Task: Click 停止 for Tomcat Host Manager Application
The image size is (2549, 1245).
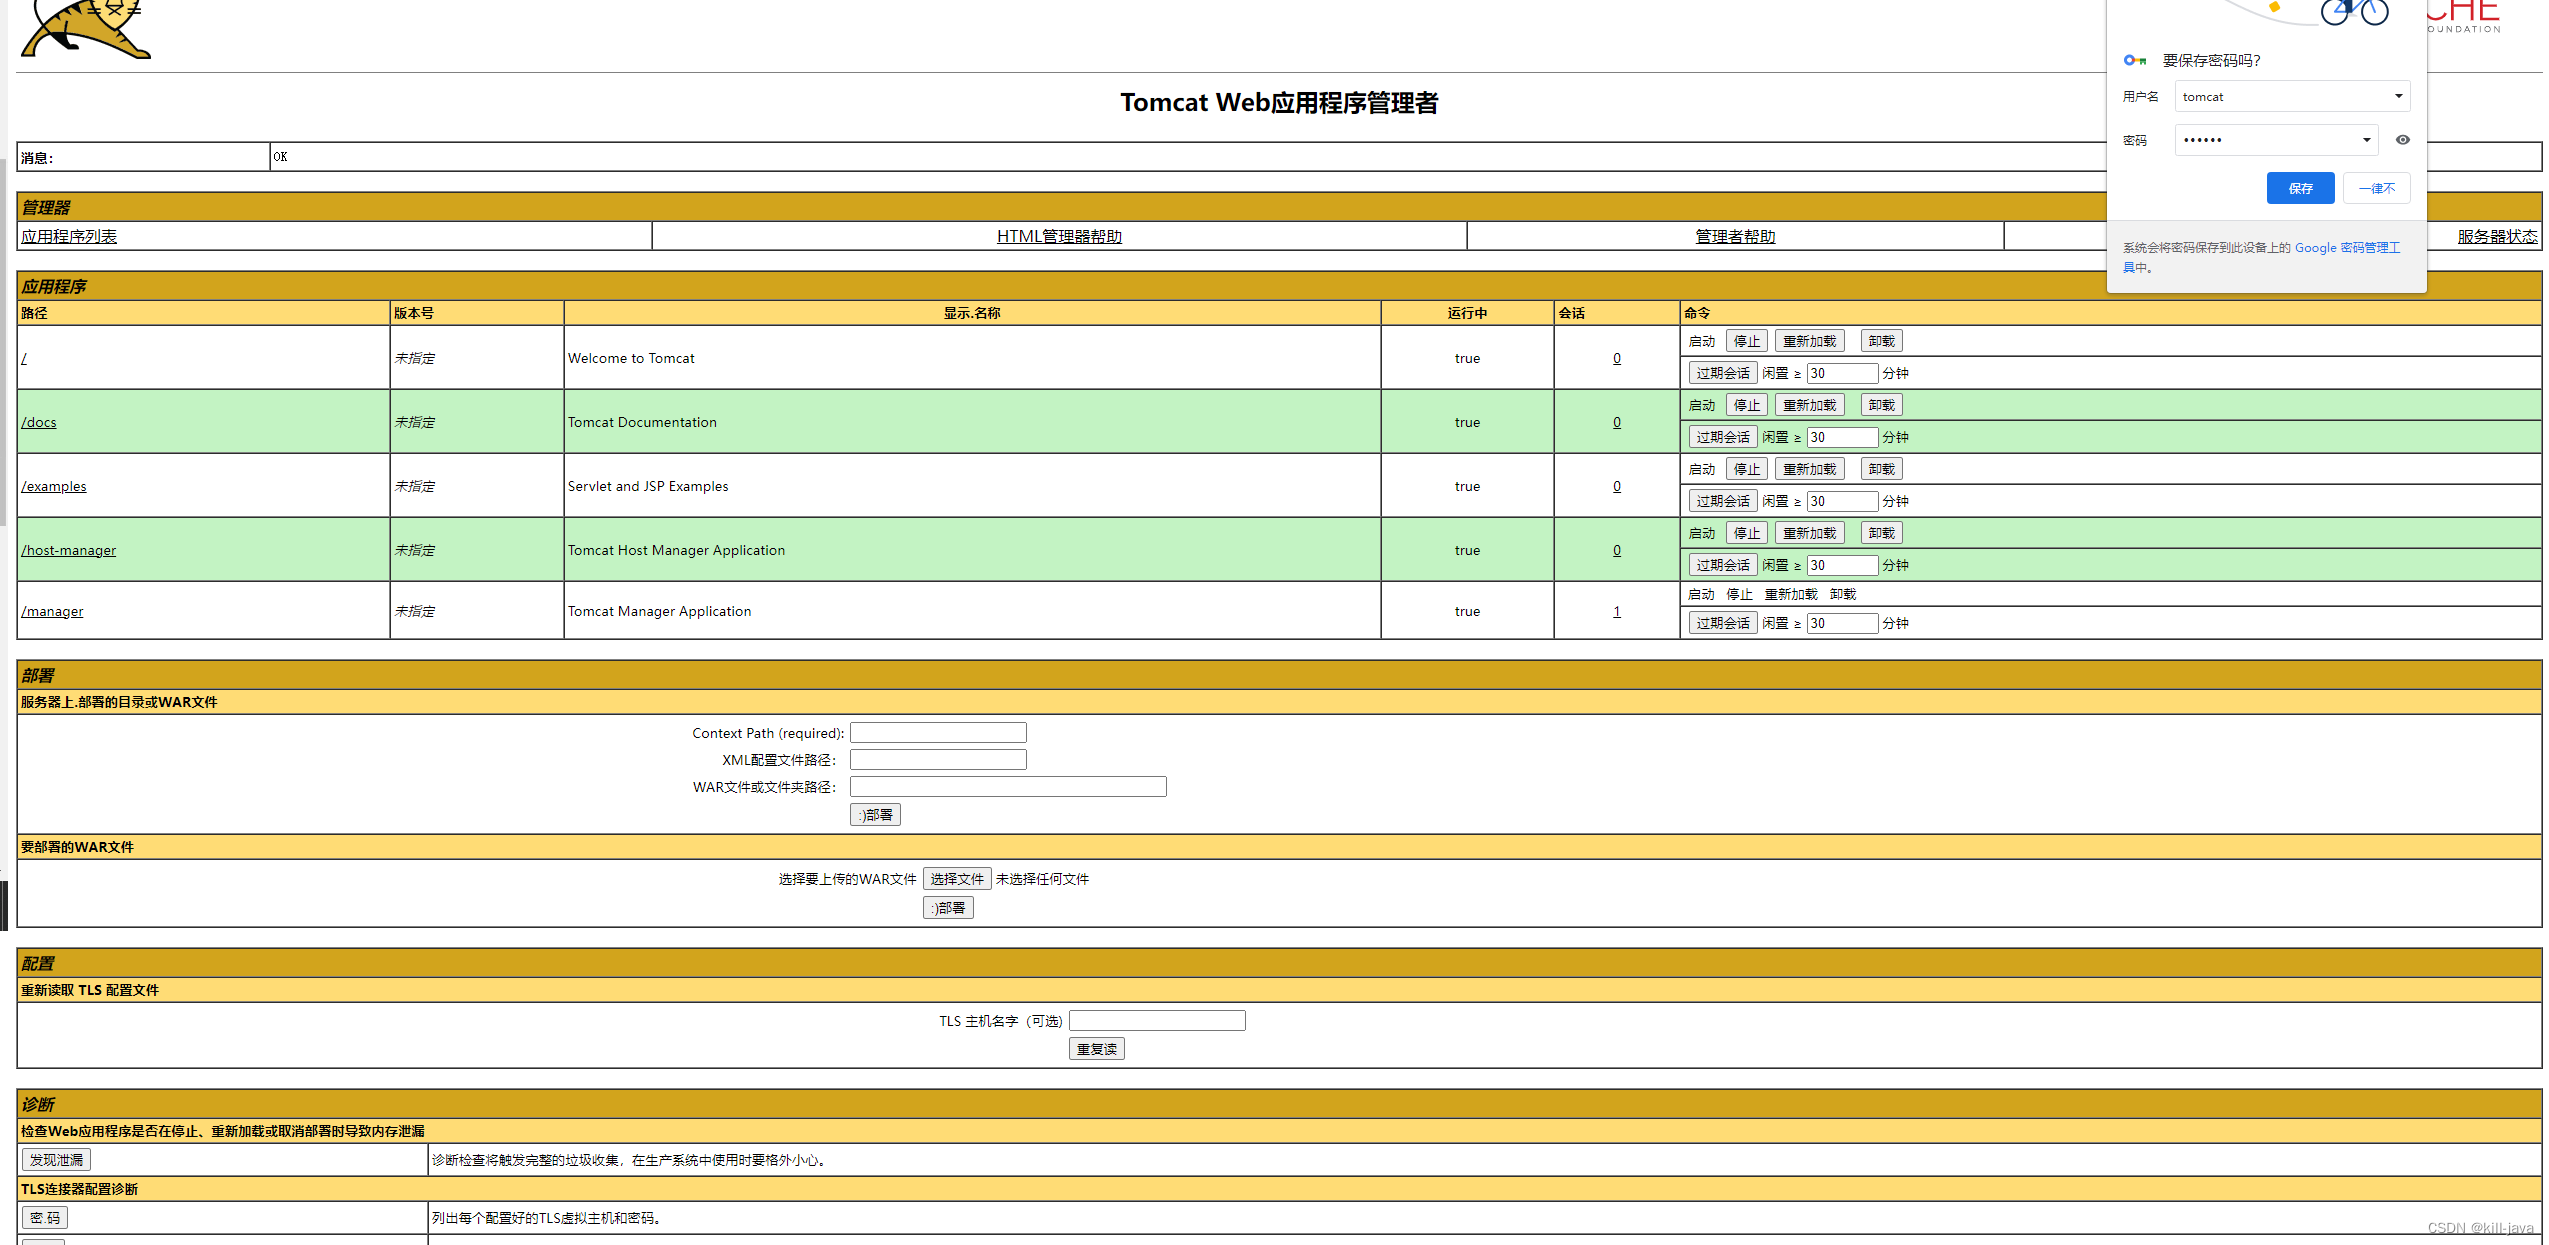Action: (1746, 533)
